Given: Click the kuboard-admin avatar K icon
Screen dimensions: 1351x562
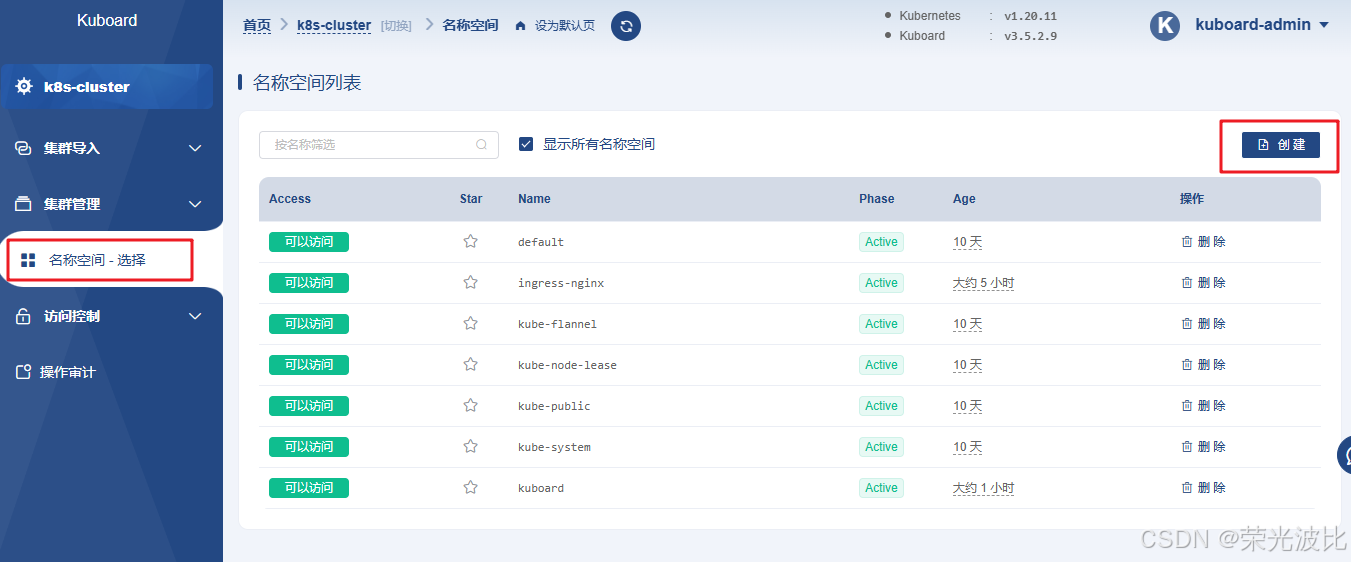Looking at the screenshot, I should [x=1165, y=25].
